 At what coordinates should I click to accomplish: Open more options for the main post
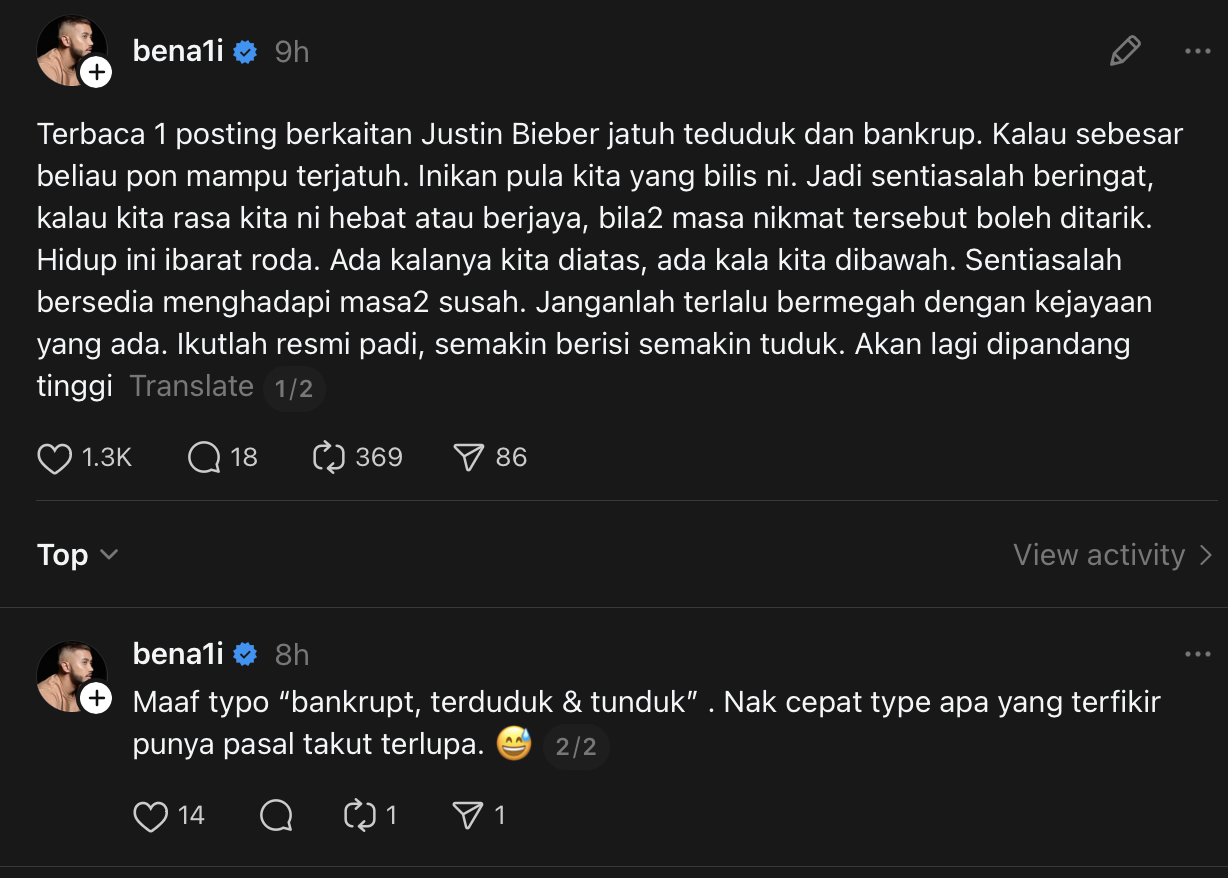pyautogui.click(x=1197, y=51)
